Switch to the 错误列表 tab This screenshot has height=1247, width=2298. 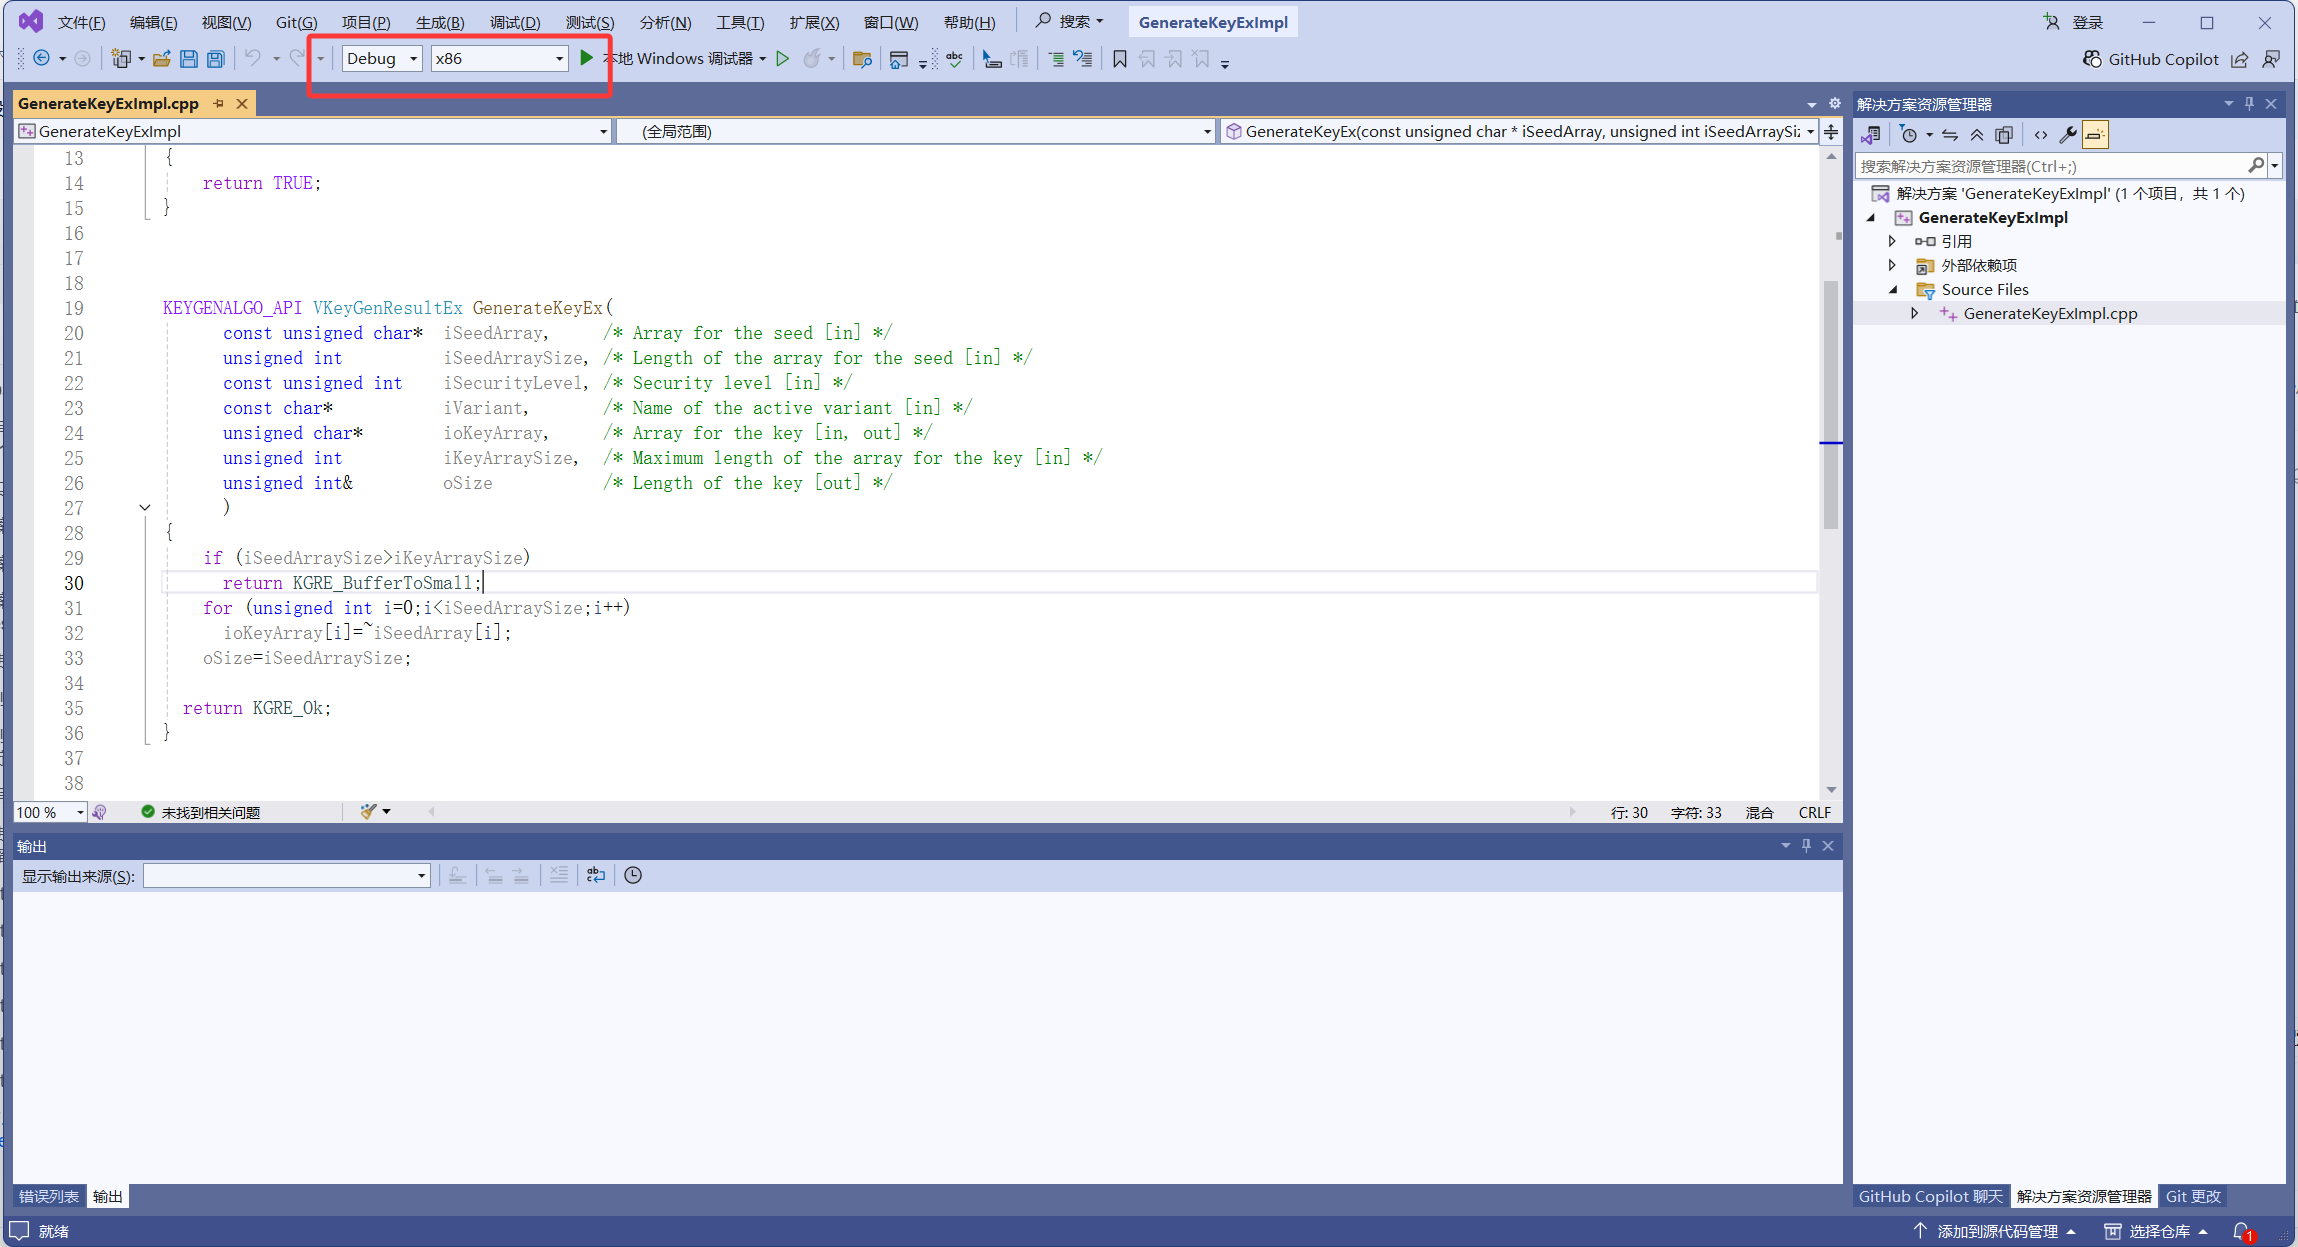[x=49, y=1196]
